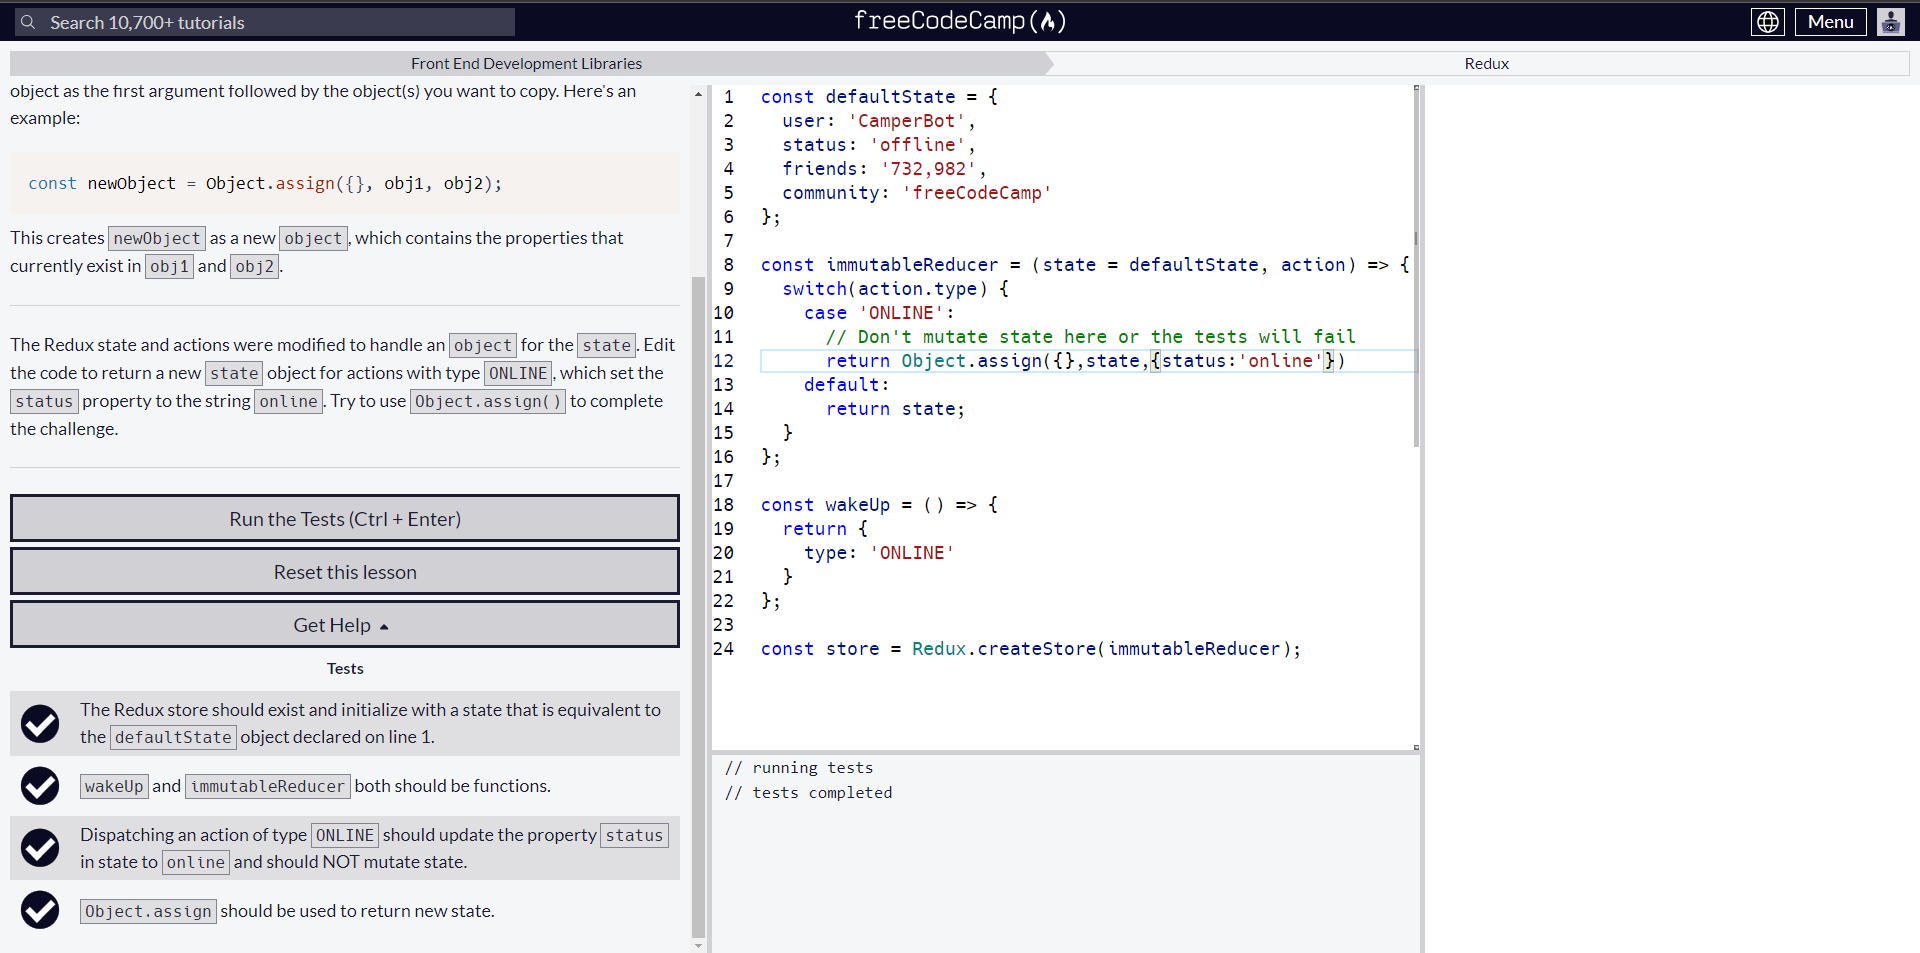Image resolution: width=1920 pixels, height=953 pixels.
Task: Click the instructions panel scroll down arrow
Action: click(698, 945)
